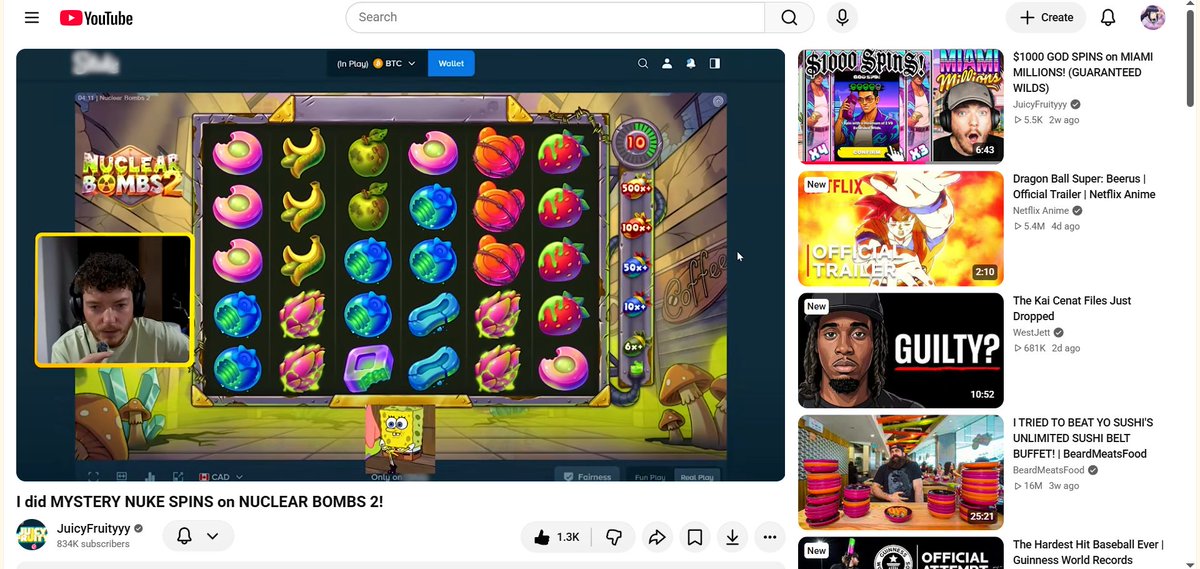This screenshot has height=569, width=1200.
Task: Open the Dragon Ball Super Beerus thumbnail
Action: pyautogui.click(x=900, y=229)
